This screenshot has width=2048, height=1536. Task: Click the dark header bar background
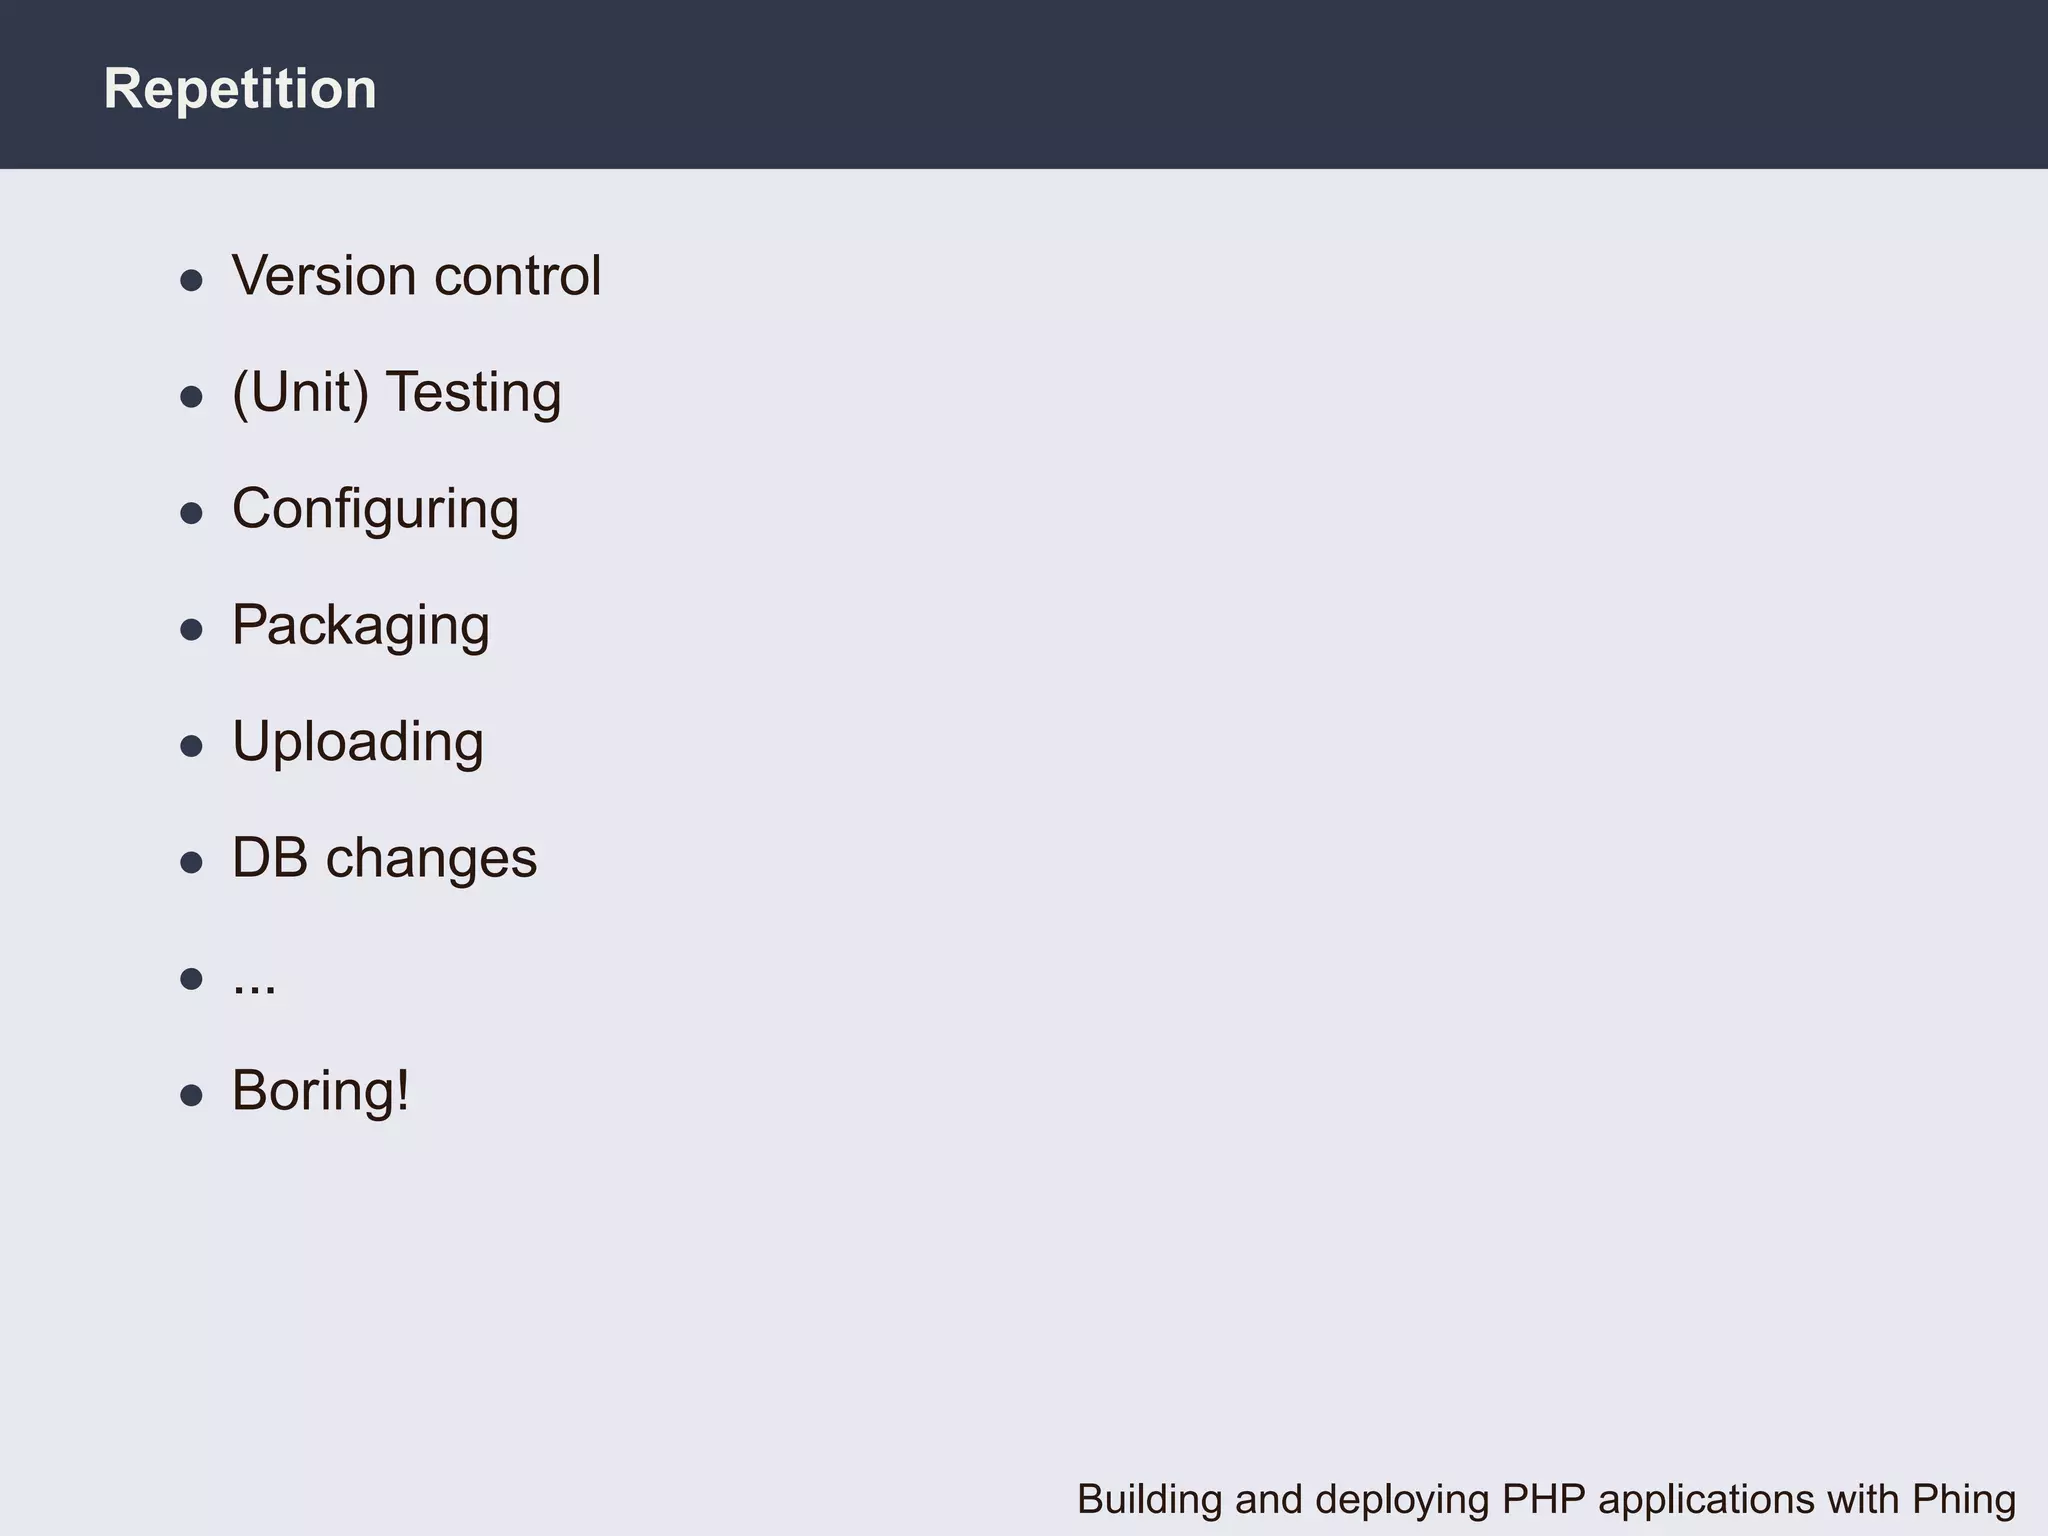click(1200, 85)
